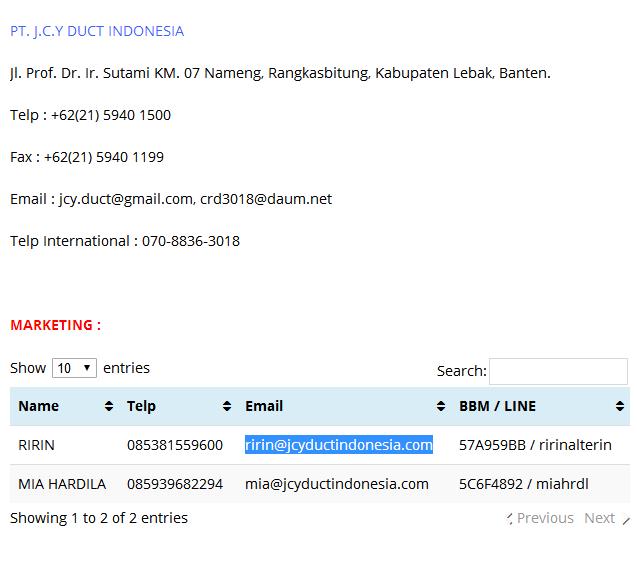Click the 5C6F4892 / miahrdl cell
The height and width of the screenshot is (570, 637).
pos(523,484)
